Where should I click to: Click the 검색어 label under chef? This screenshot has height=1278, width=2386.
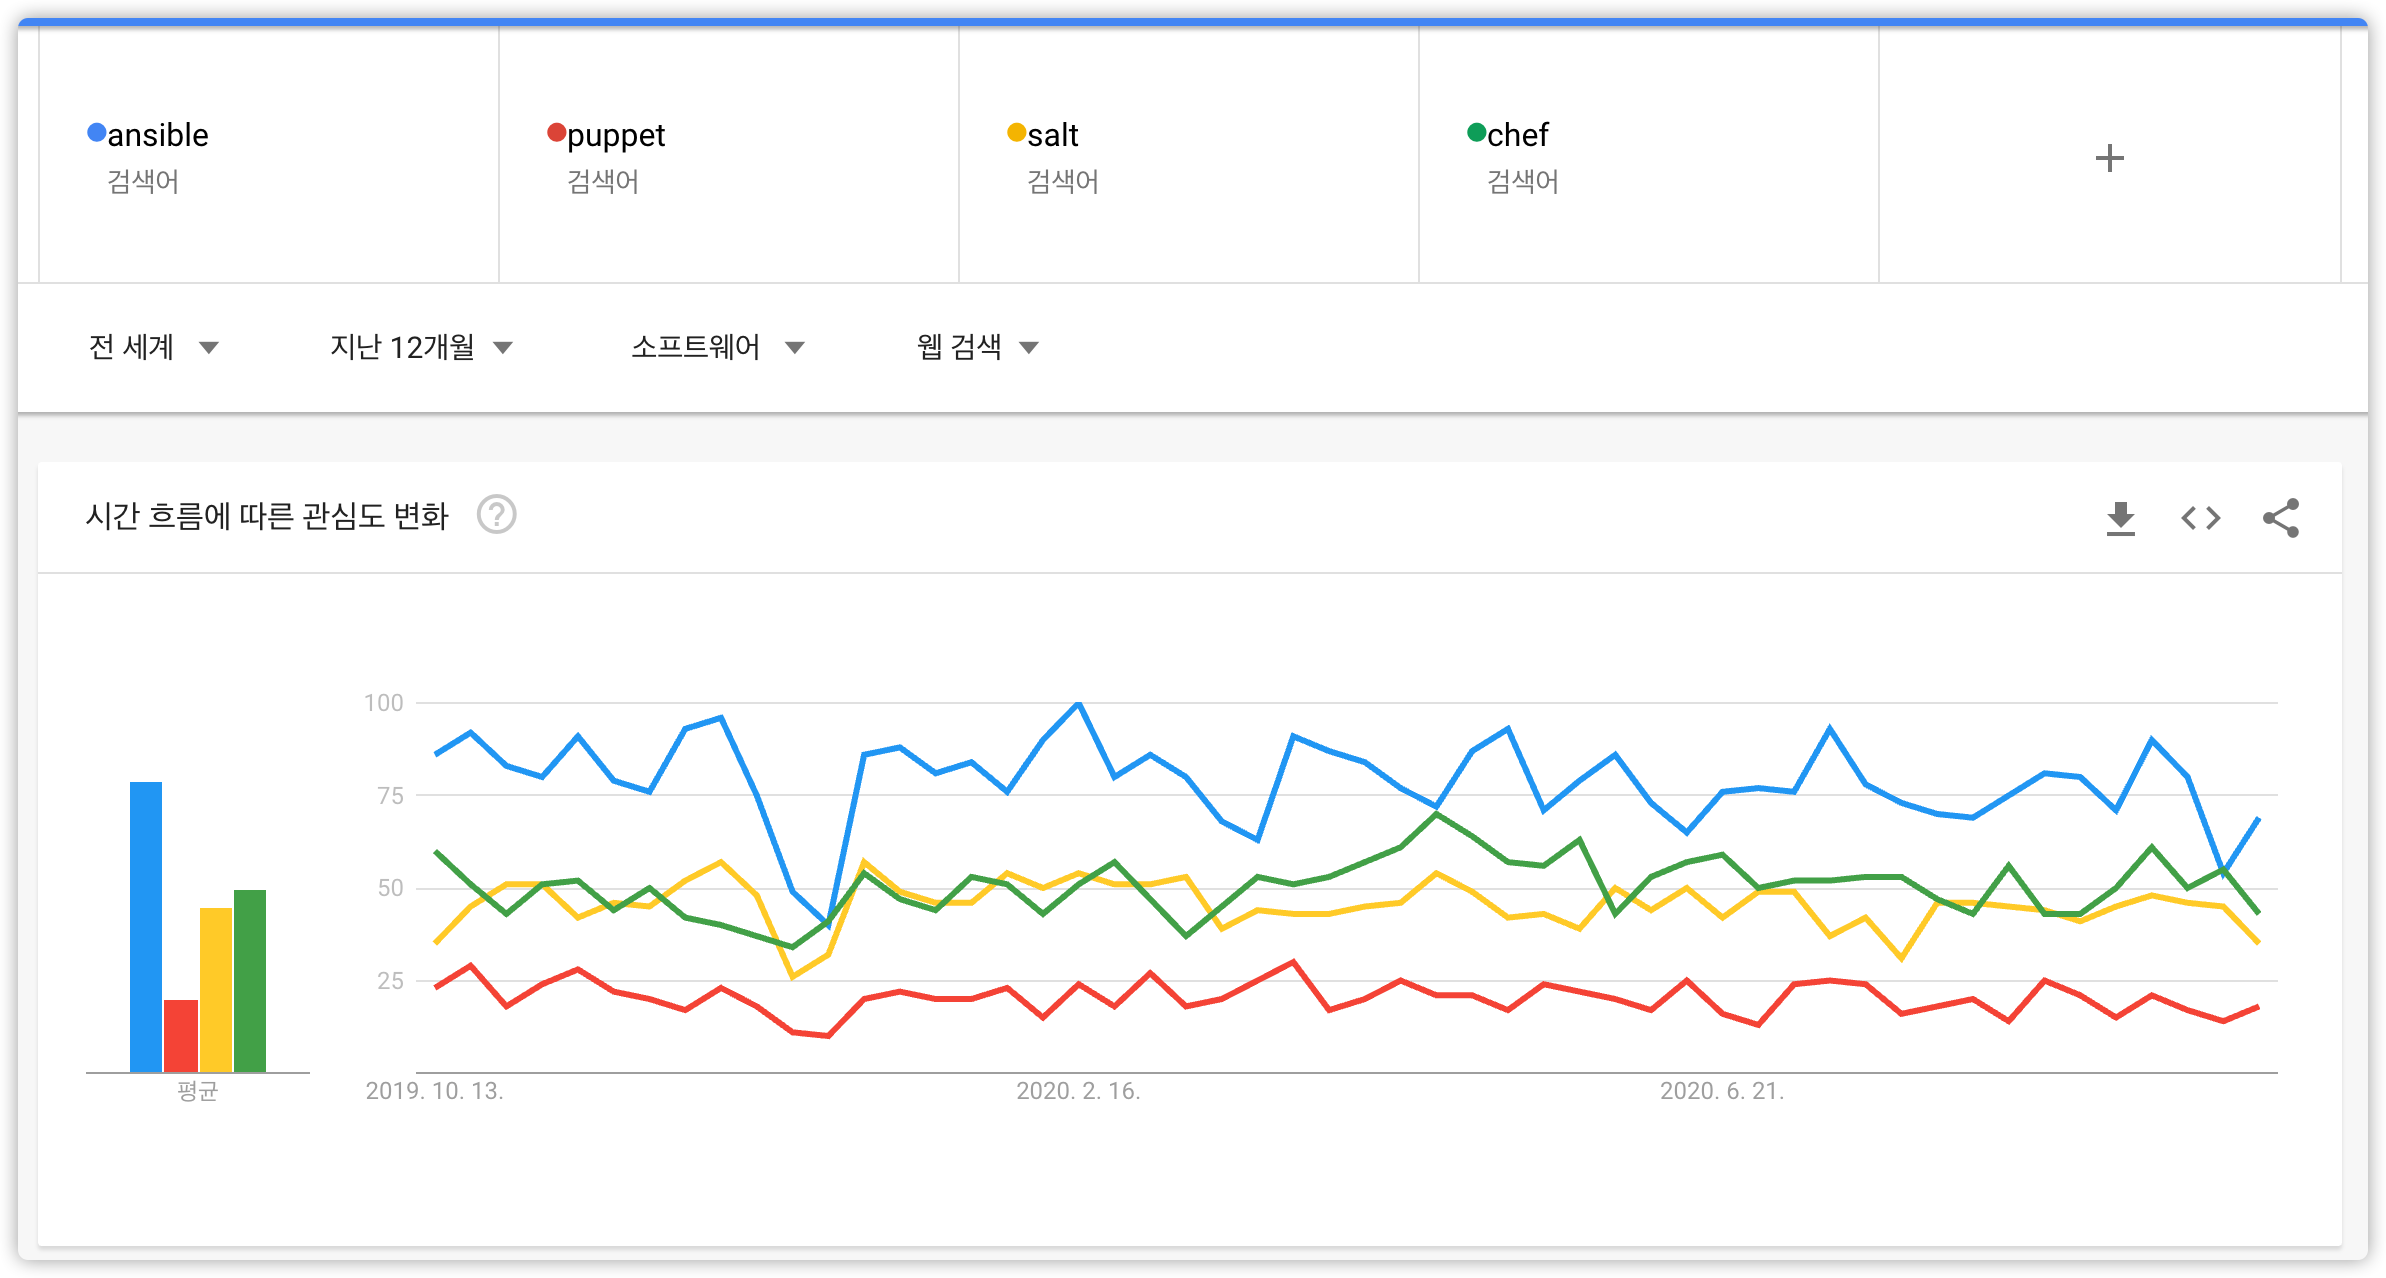coord(1523,182)
